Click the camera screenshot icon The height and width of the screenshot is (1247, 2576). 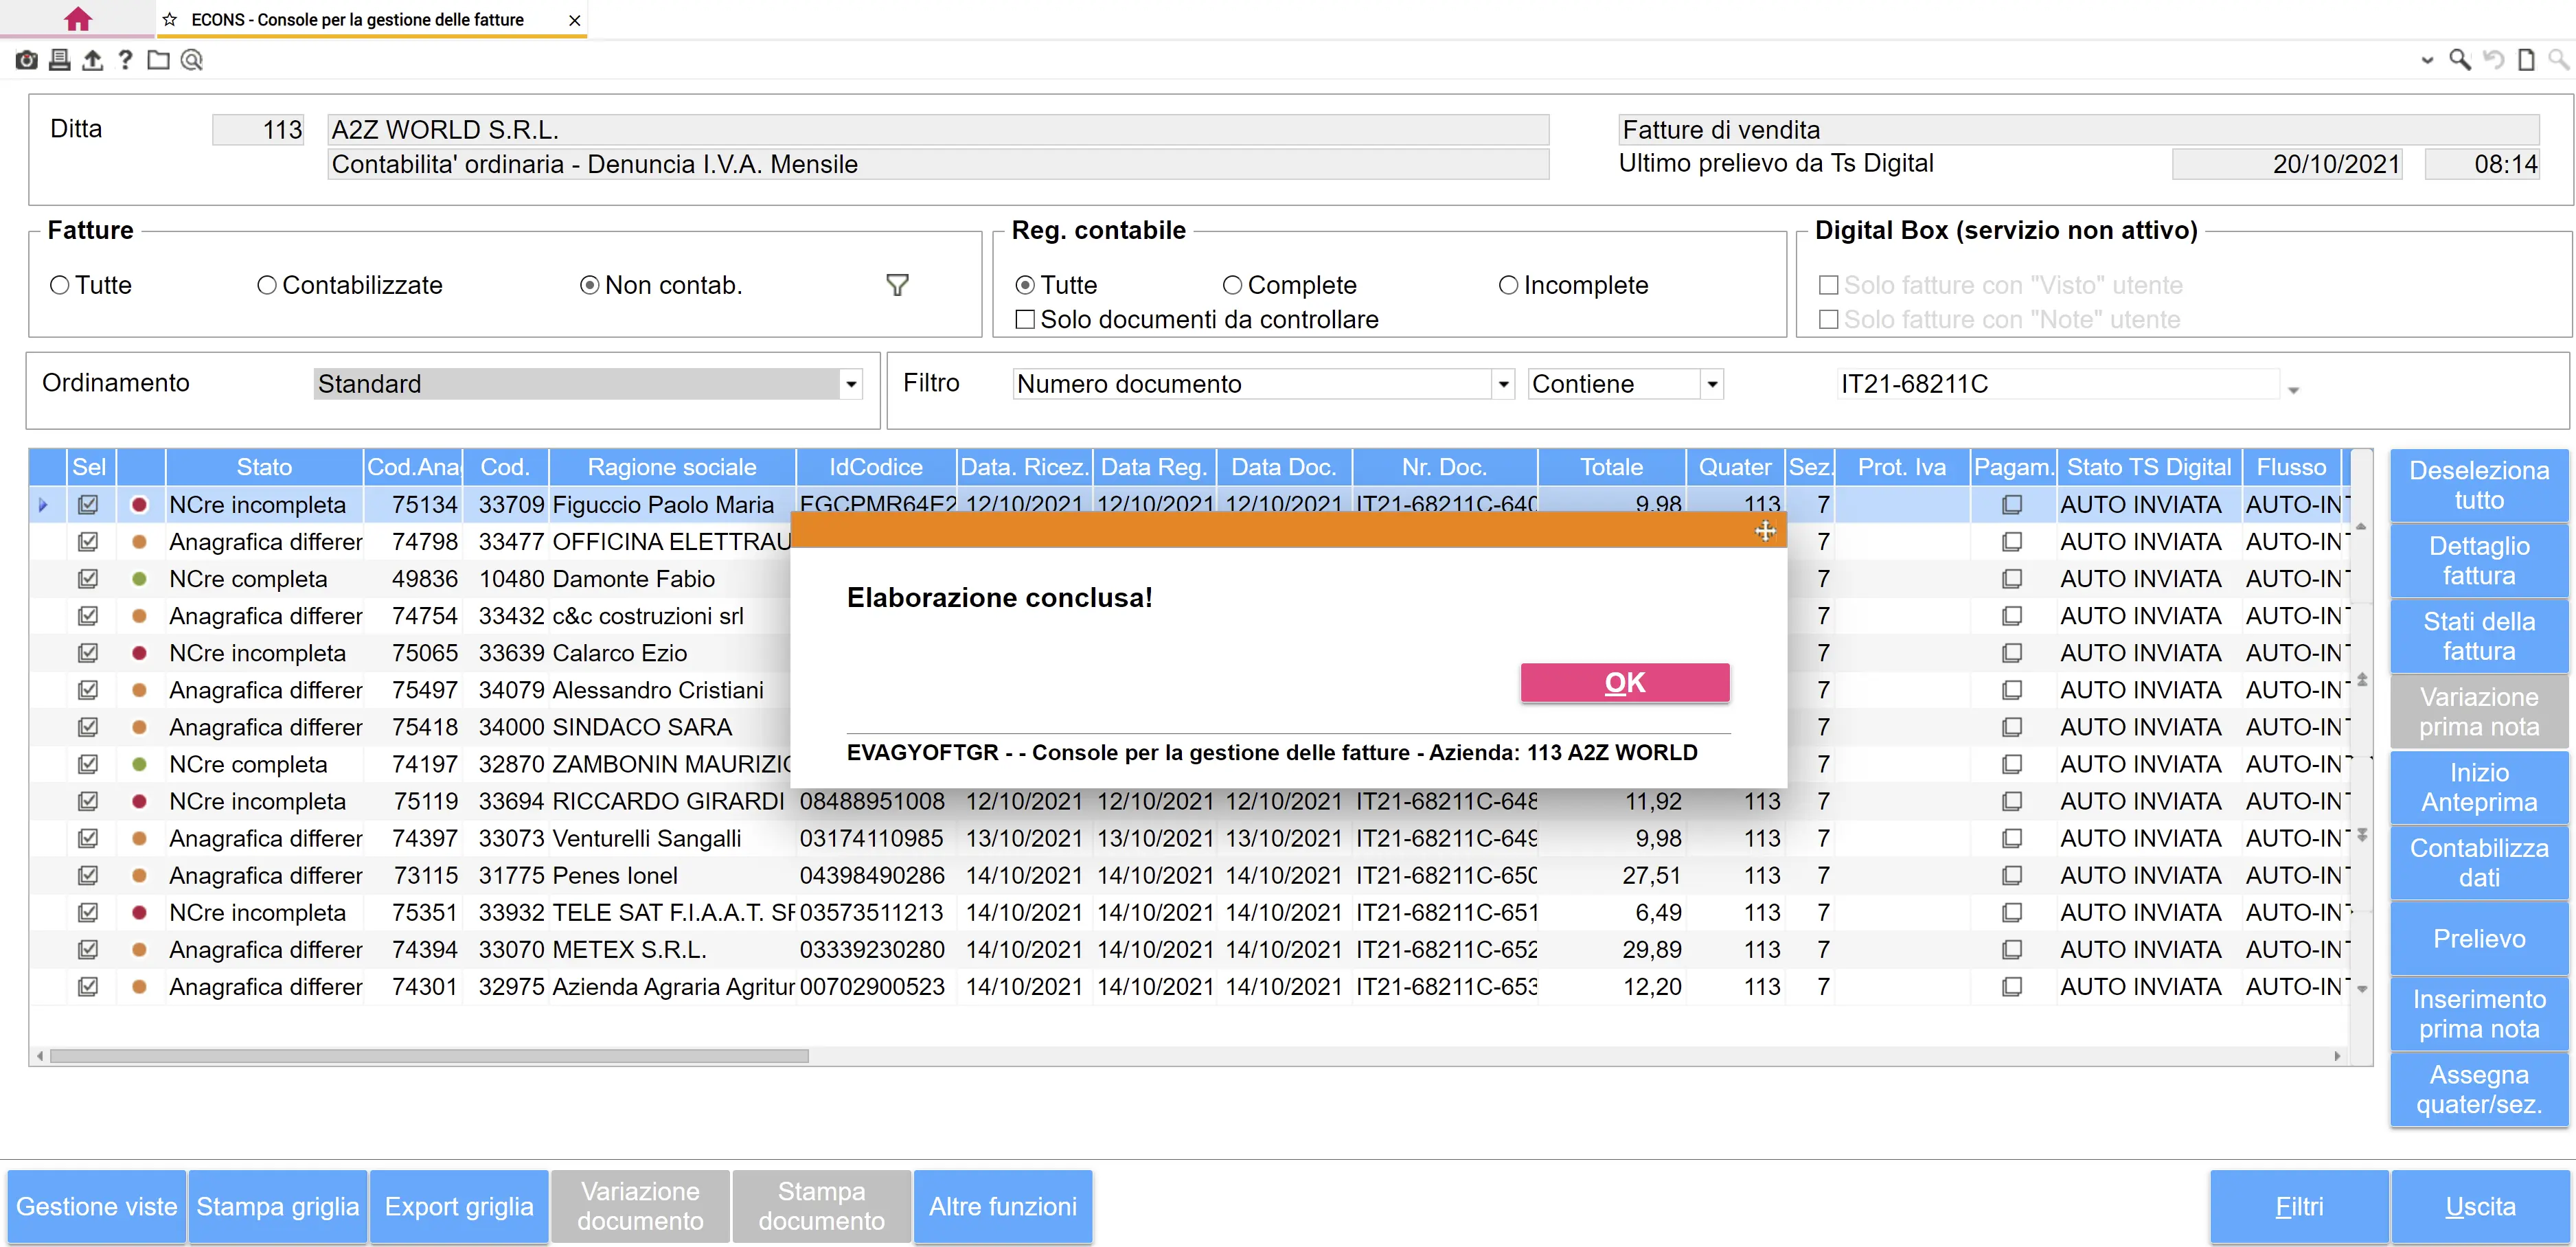[27, 60]
